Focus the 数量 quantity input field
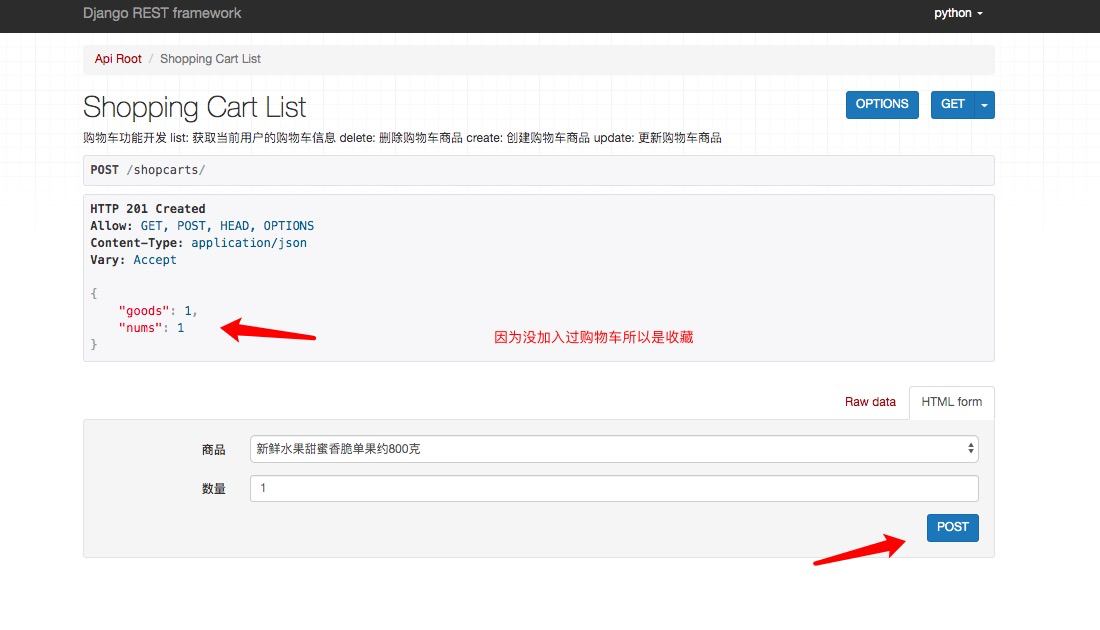The width and height of the screenshot is (1100, 630). coord(614,488)
